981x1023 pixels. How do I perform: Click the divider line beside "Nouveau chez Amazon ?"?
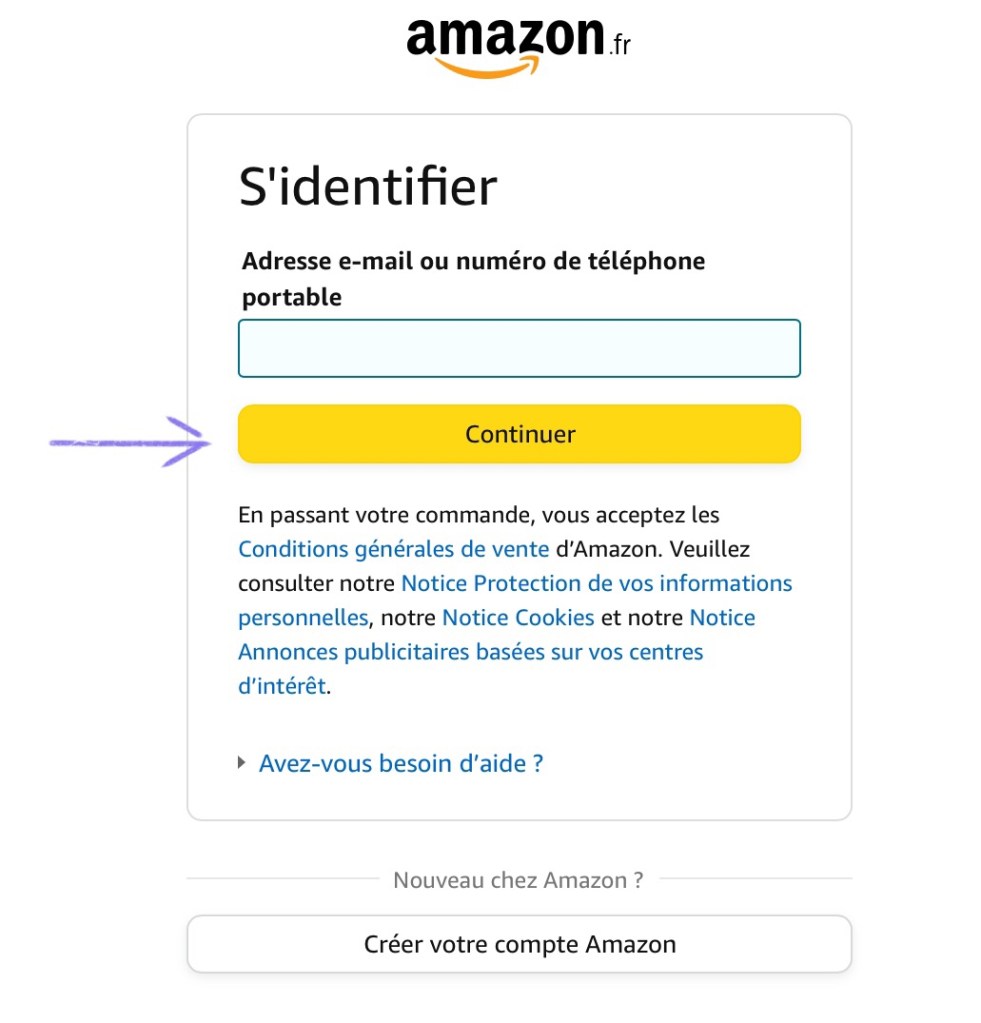coord(280,880)
